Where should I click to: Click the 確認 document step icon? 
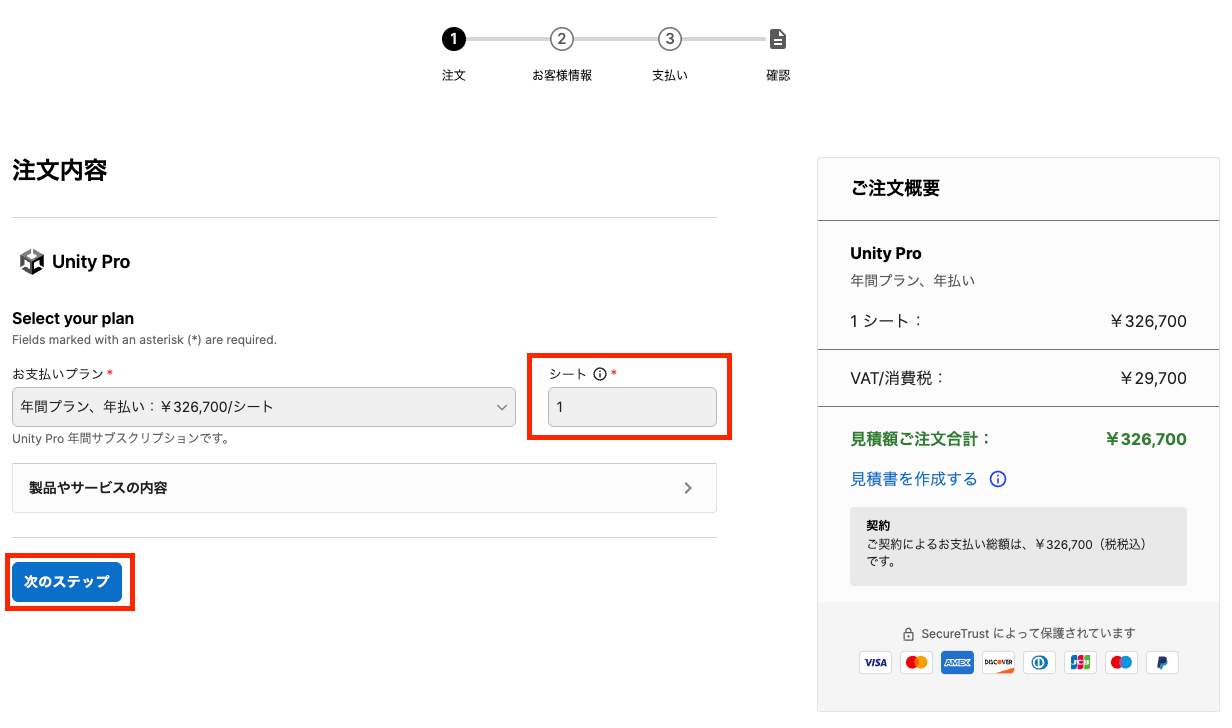pos(778,39)
